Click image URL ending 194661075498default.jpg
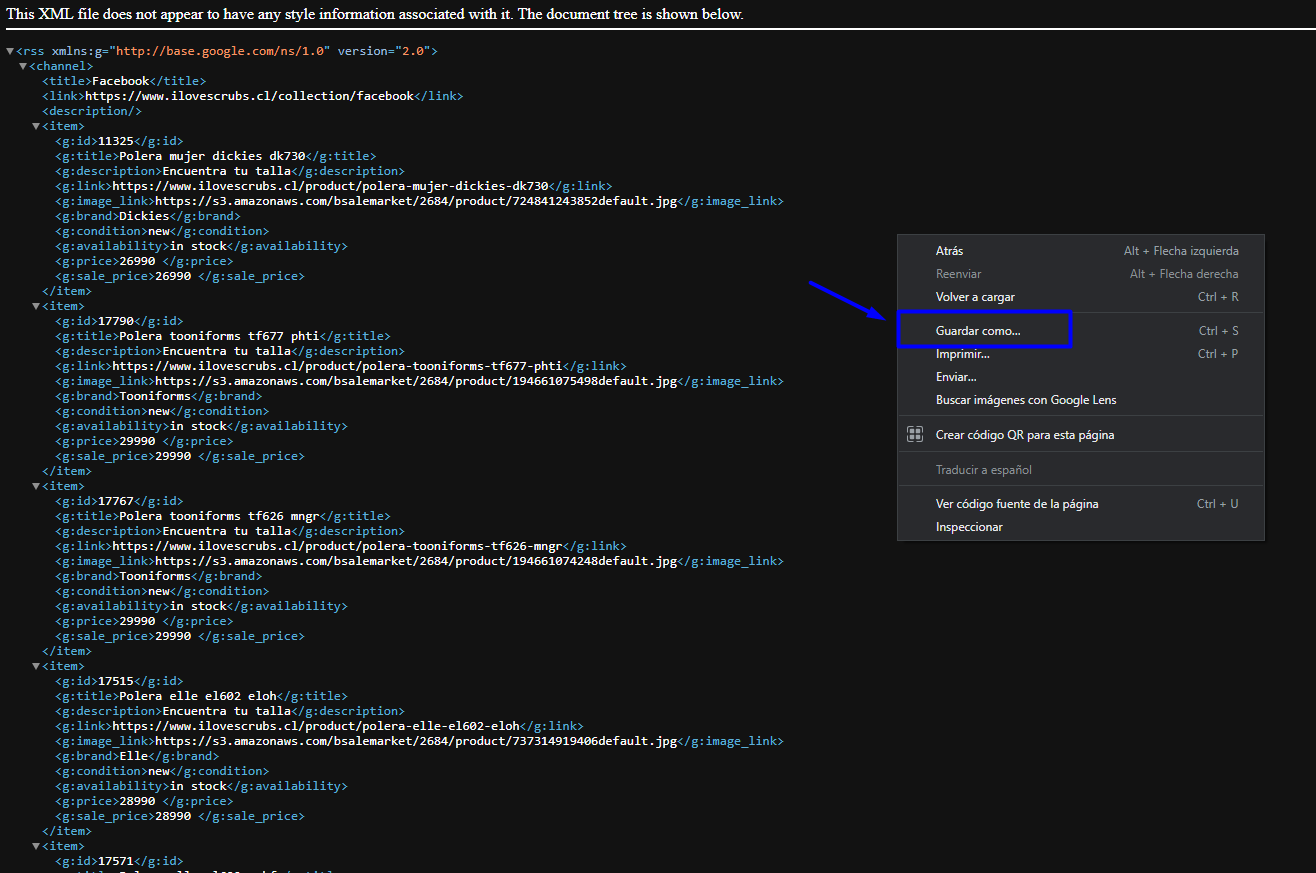 coord(416,381)
